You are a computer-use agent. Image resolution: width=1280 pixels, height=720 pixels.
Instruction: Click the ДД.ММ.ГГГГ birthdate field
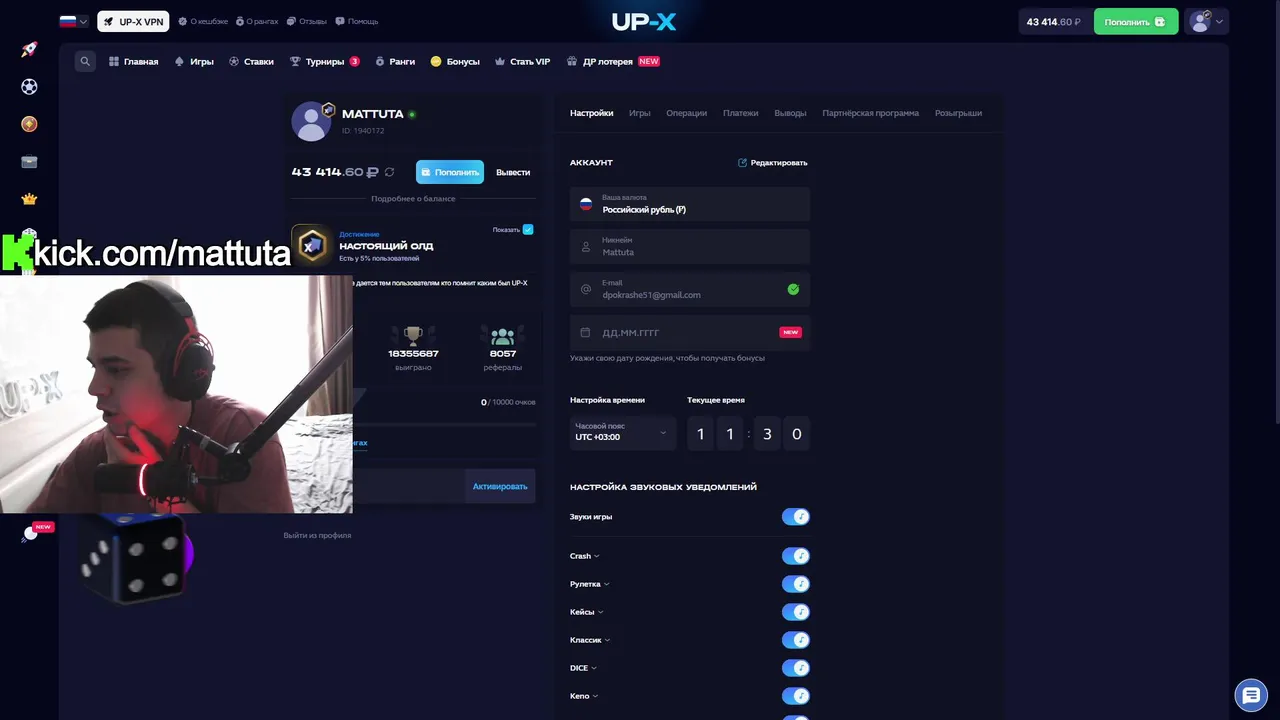coord(690,332)
